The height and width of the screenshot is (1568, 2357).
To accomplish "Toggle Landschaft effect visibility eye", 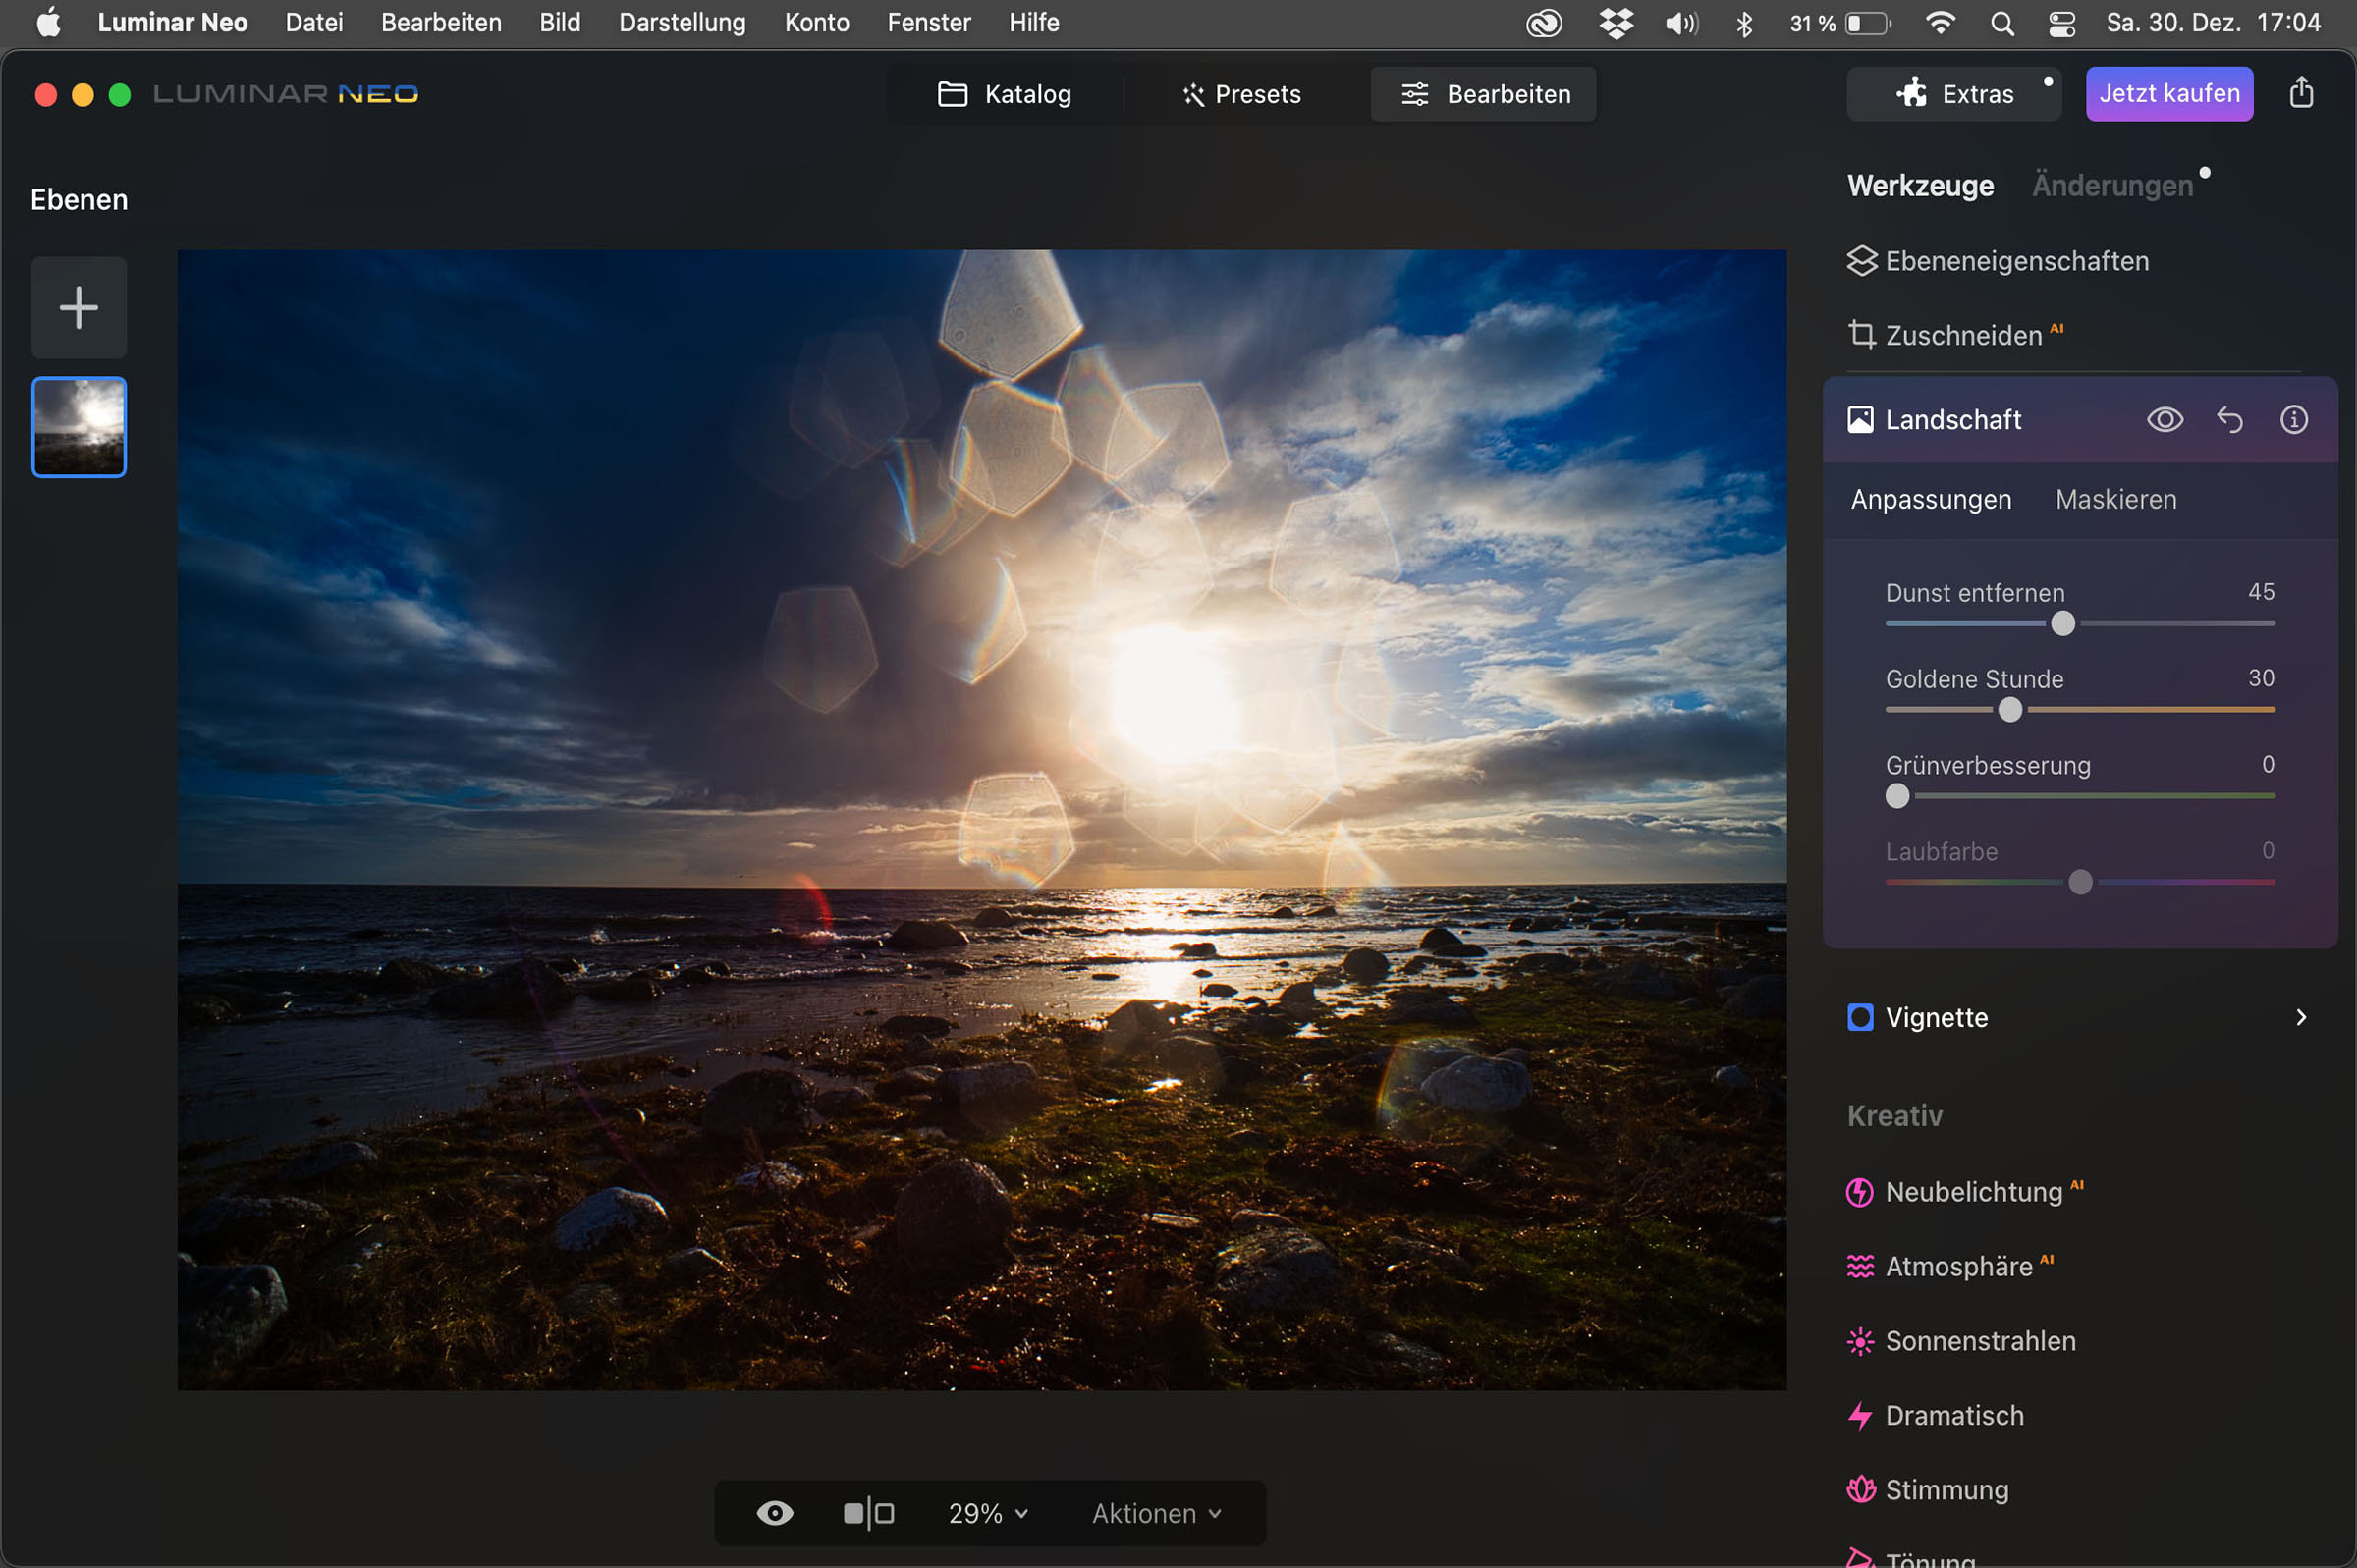I will 2164,420.
